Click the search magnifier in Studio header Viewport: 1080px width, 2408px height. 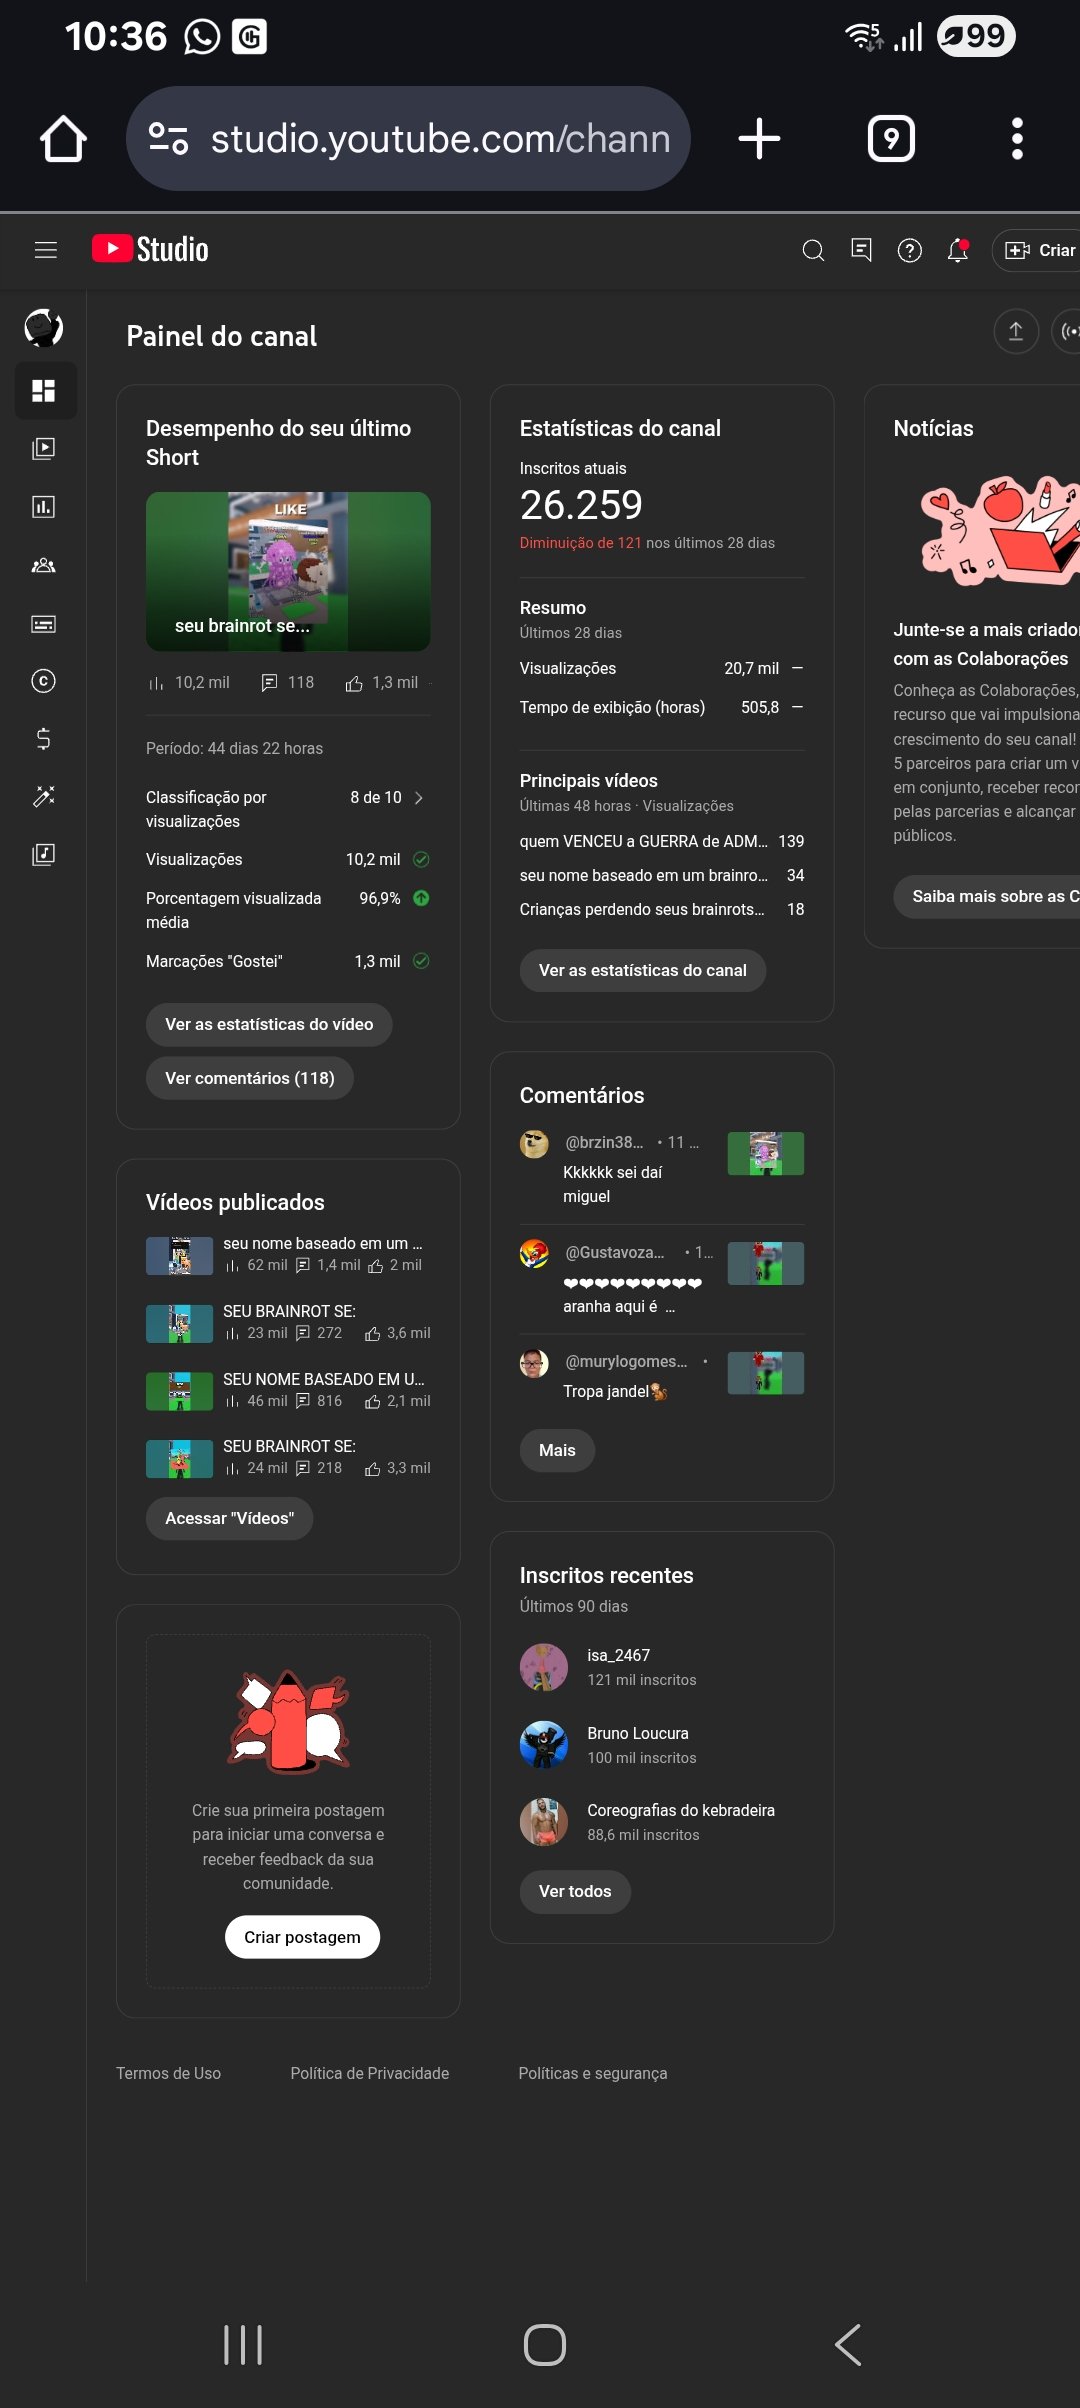tap(814, 250)
